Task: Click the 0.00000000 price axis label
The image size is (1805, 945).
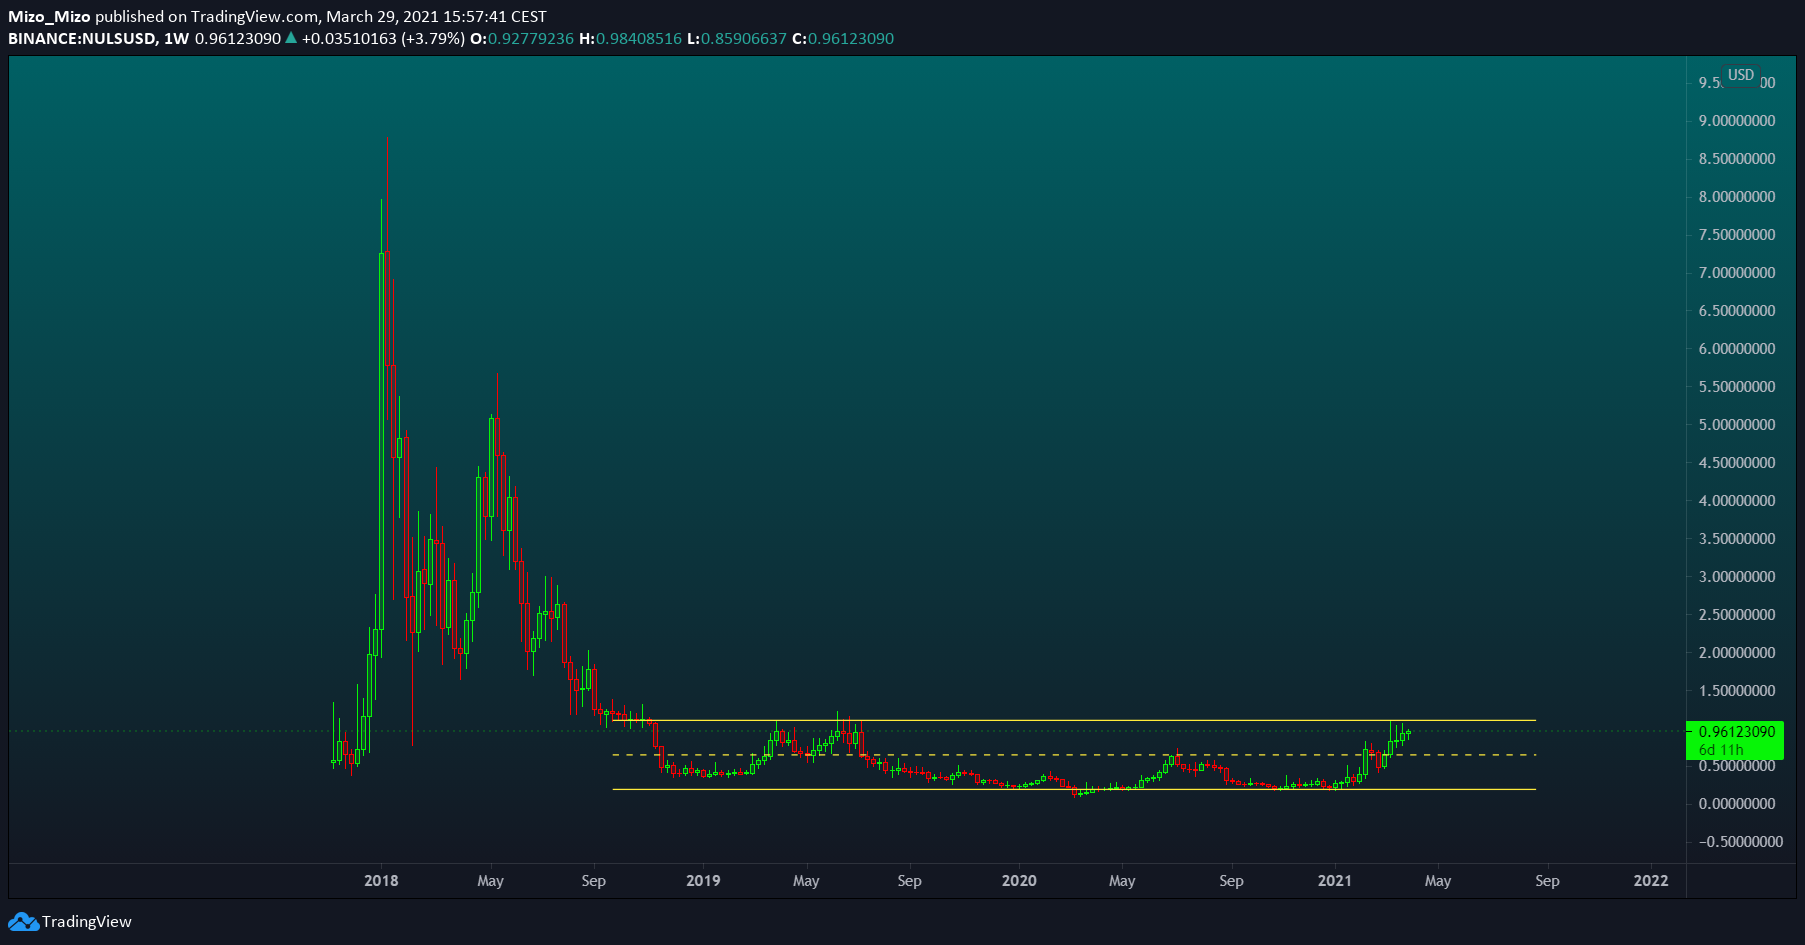Action: pyautogui.click(x=1737, y=804)
